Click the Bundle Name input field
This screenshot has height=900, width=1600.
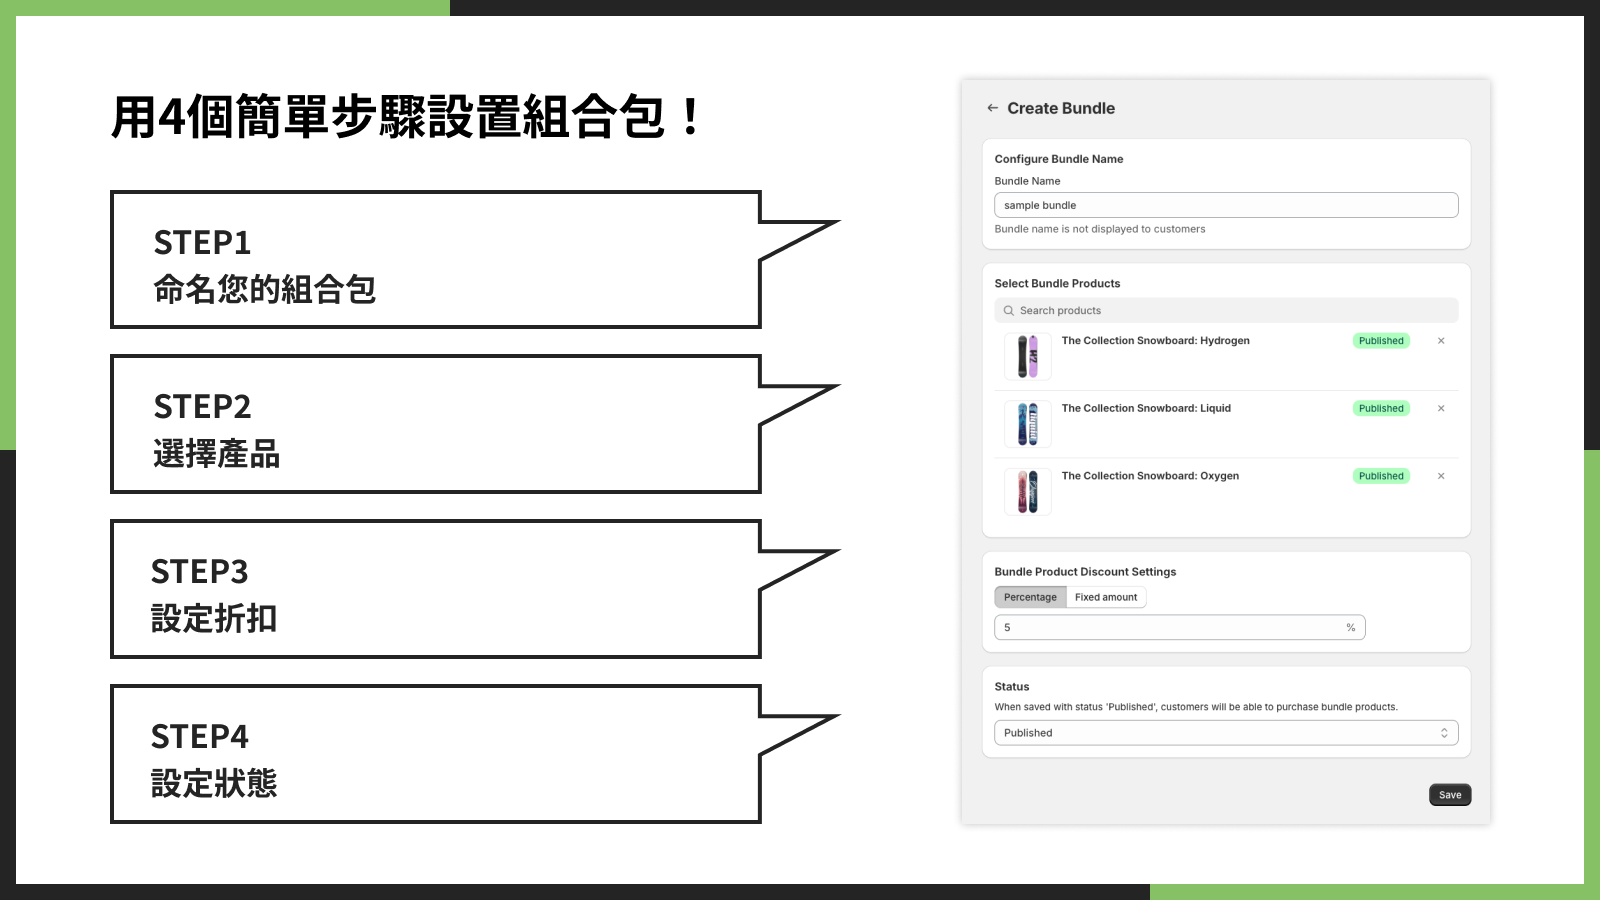[x=1226, y=205]
